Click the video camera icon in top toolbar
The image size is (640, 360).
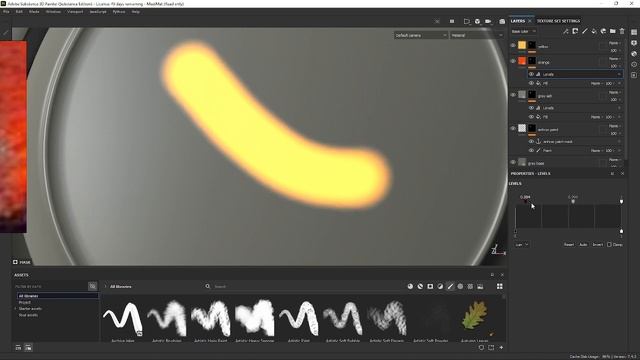point(488,21)
